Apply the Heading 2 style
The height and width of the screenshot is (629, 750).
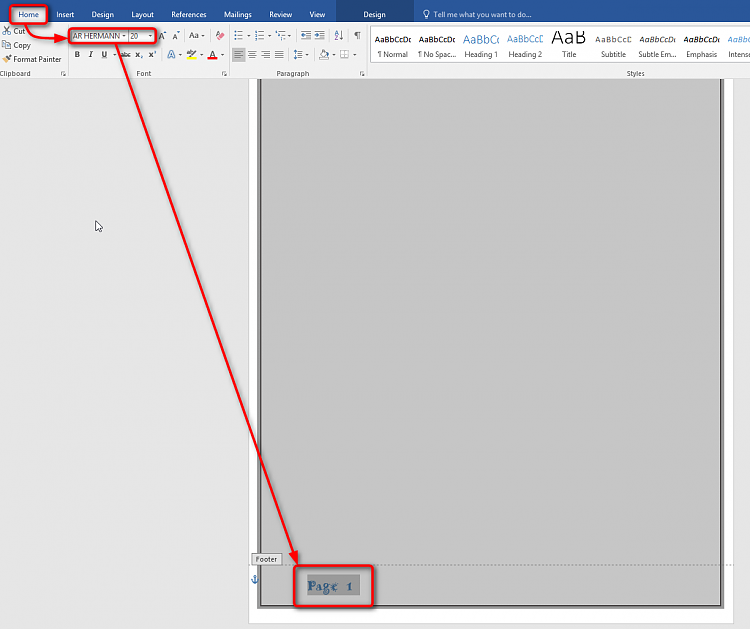point(525,46)
